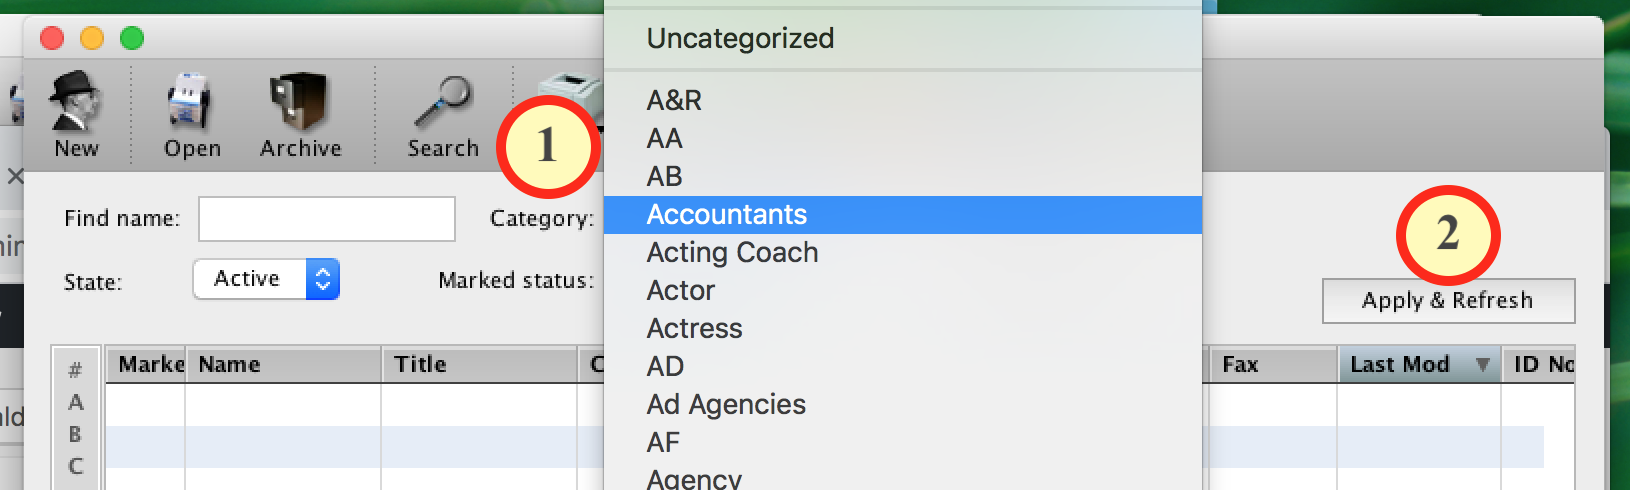Launch Search with the magnifying glass icon
This screenshot has width=1630, height=490.
(x=443, y=103)
